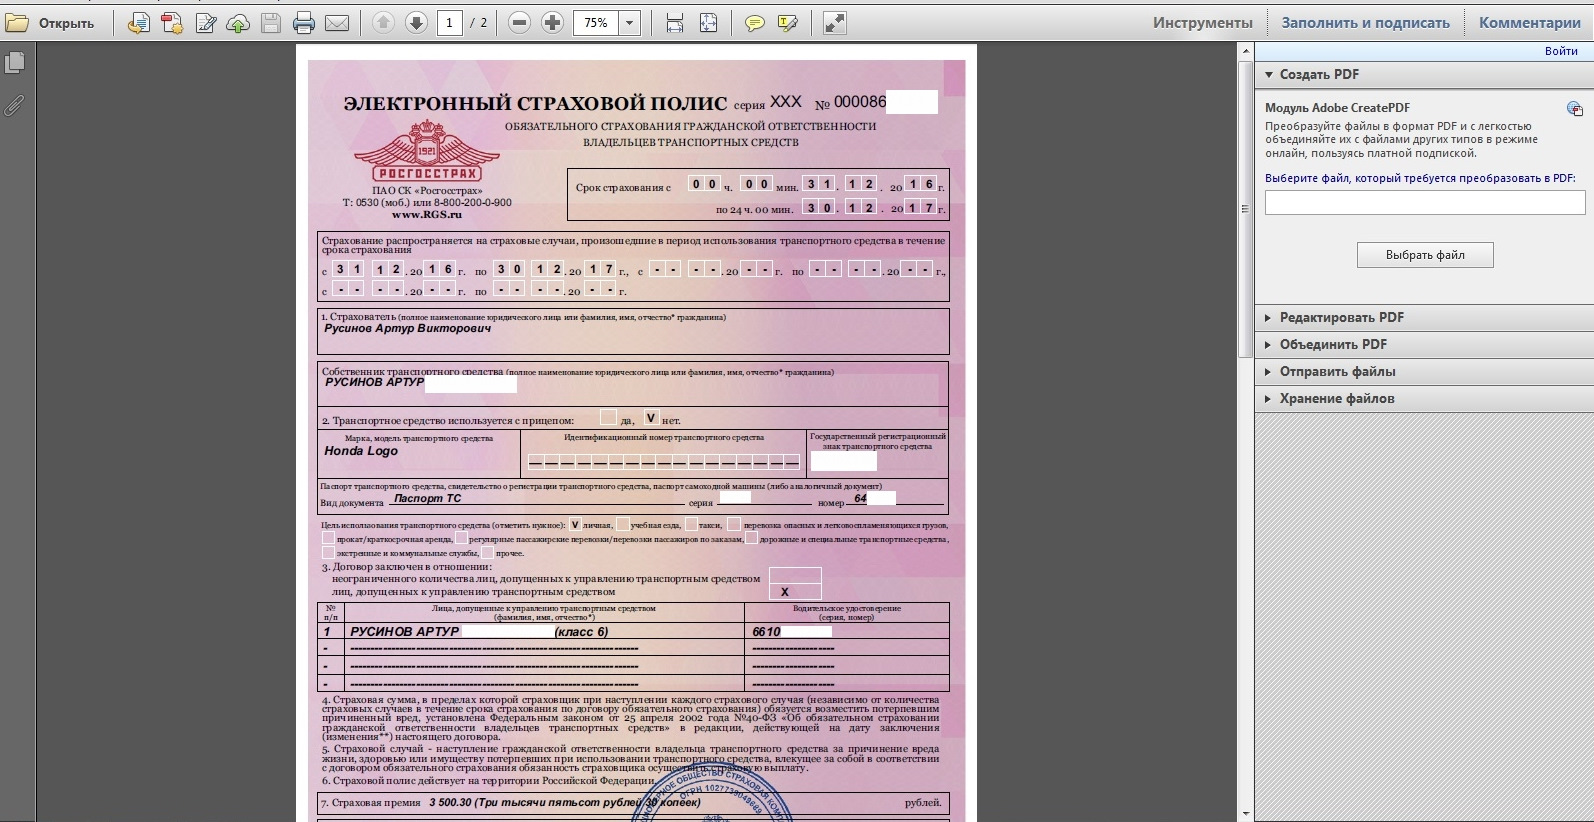Print the document with the printer icon

[x=304, y=23]
